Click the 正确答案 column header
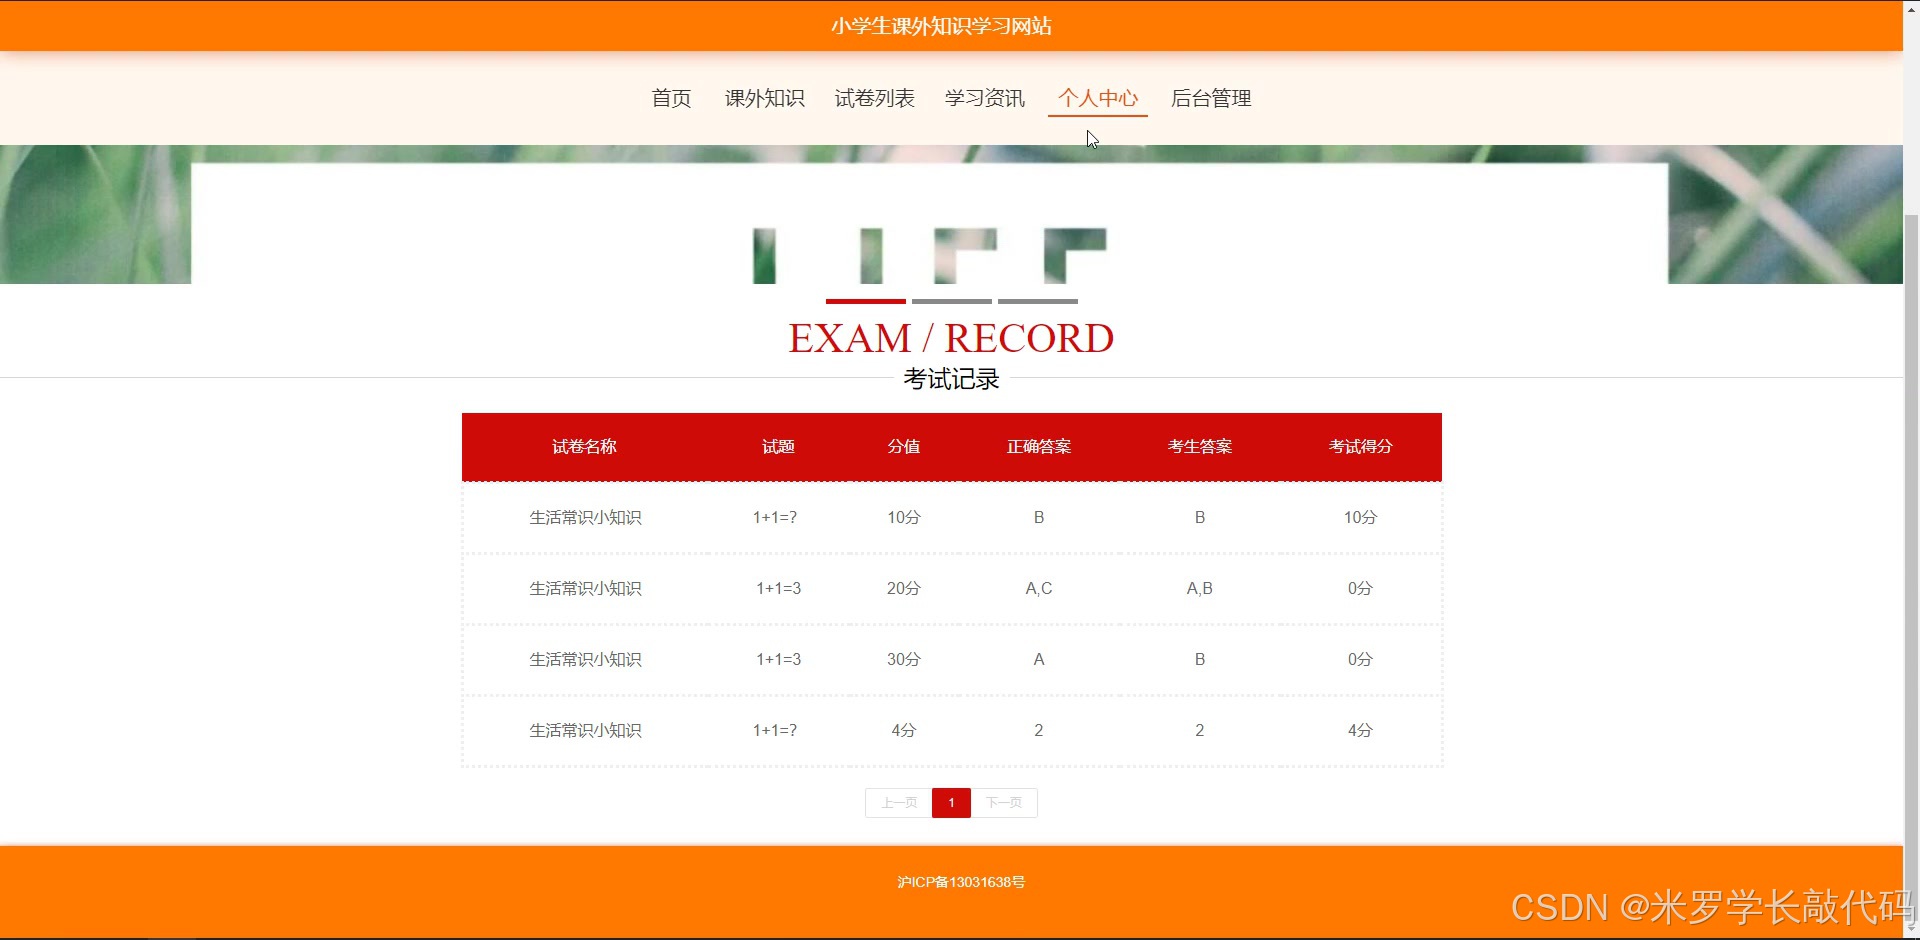Screen dimensions: 1920x940 (1038, 447)
